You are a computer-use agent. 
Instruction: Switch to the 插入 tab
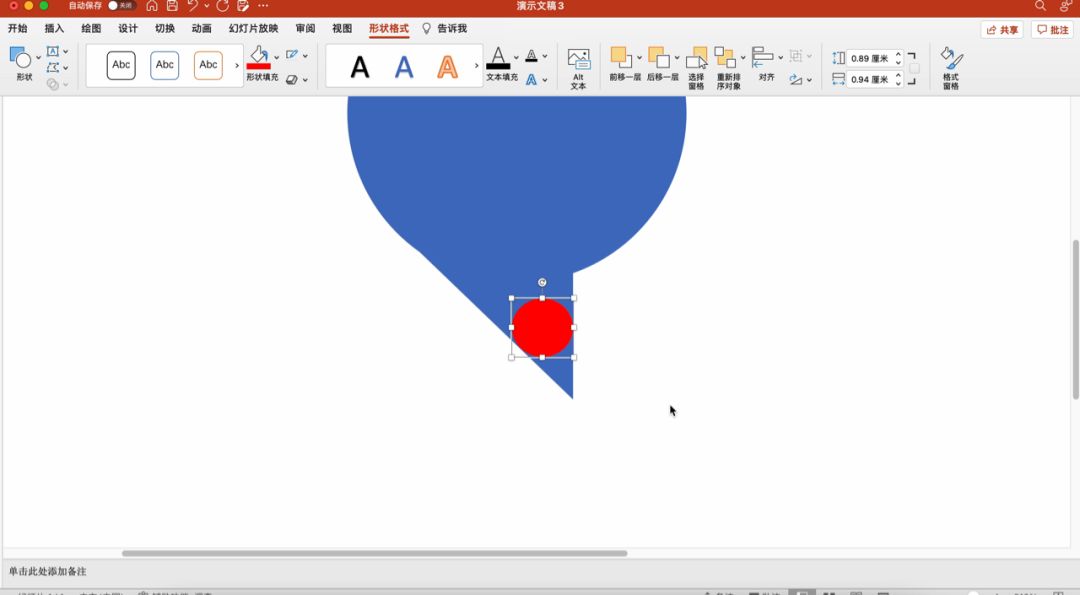coord(54,28)
